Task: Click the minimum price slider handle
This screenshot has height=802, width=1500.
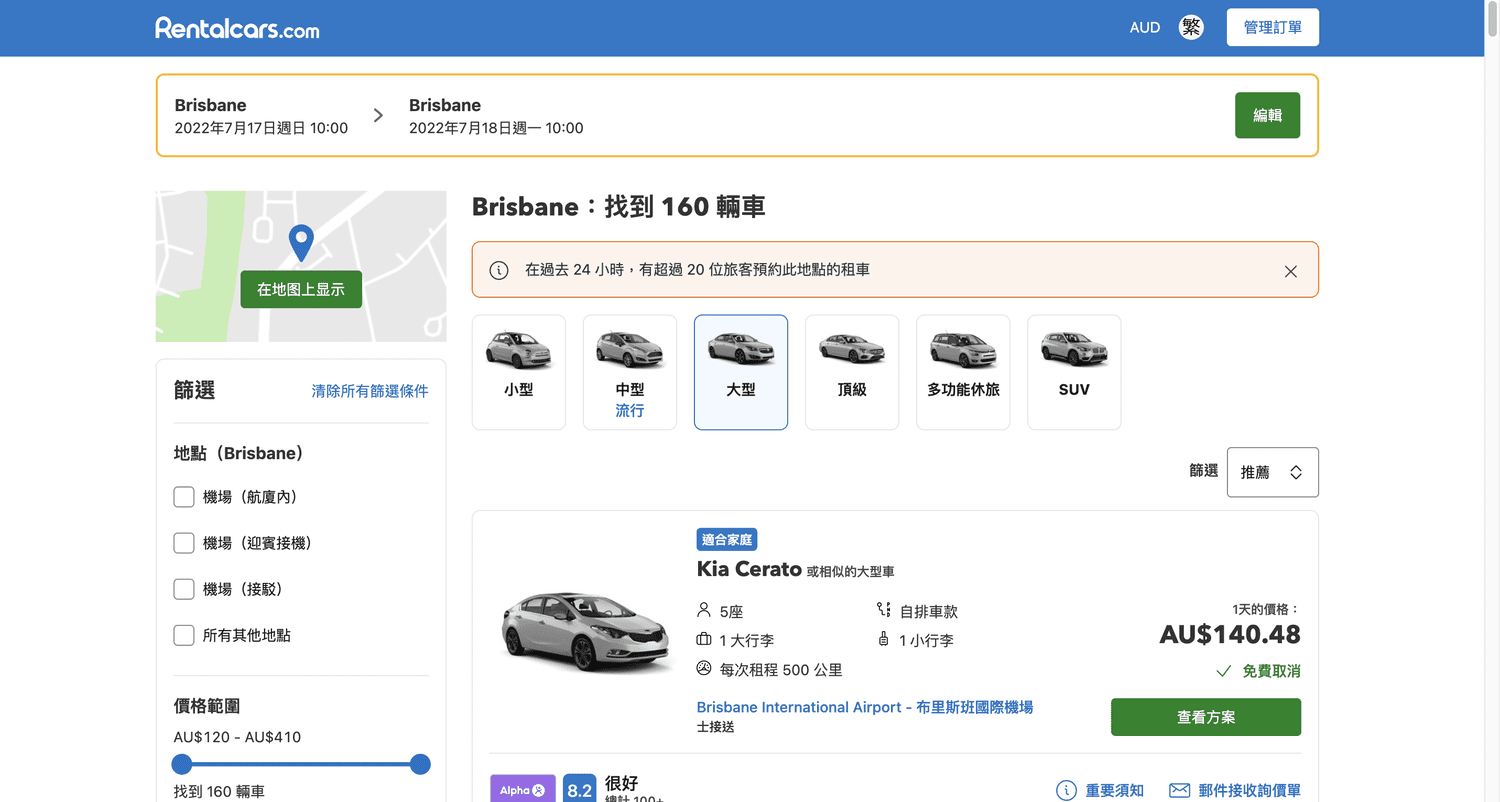Action: point(182,764)
